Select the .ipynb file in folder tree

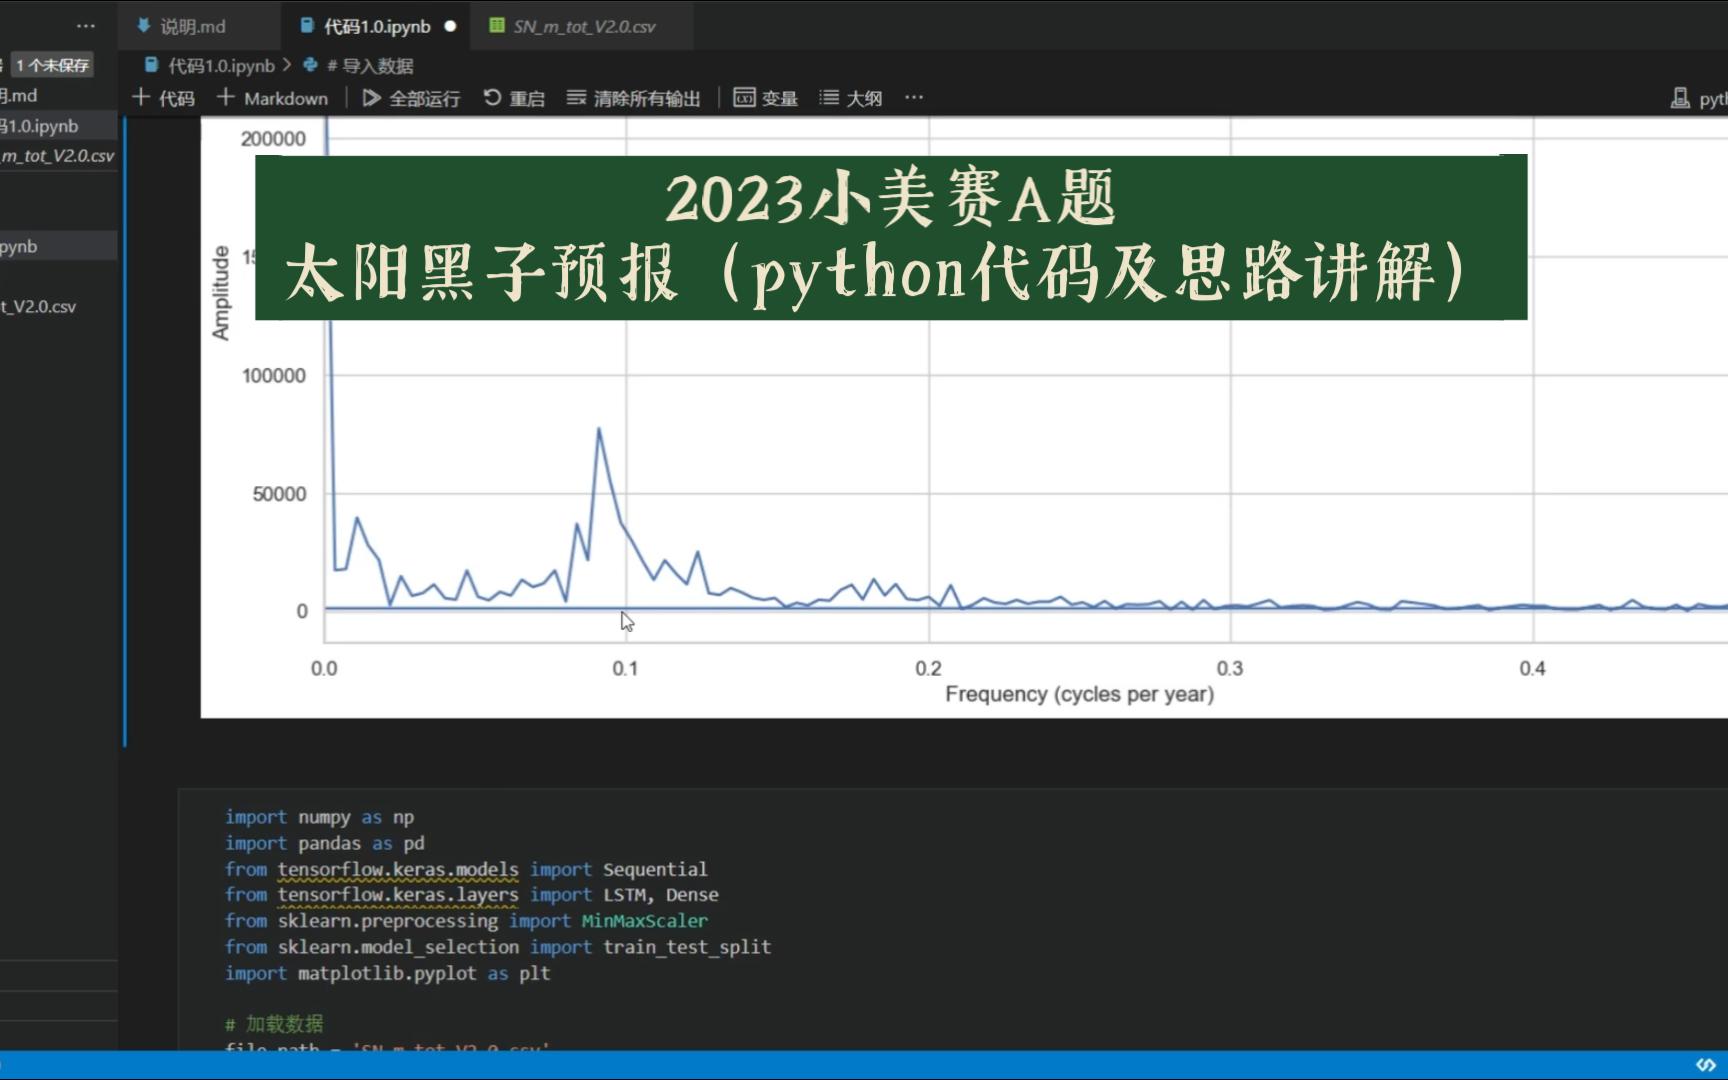[58, 246]
